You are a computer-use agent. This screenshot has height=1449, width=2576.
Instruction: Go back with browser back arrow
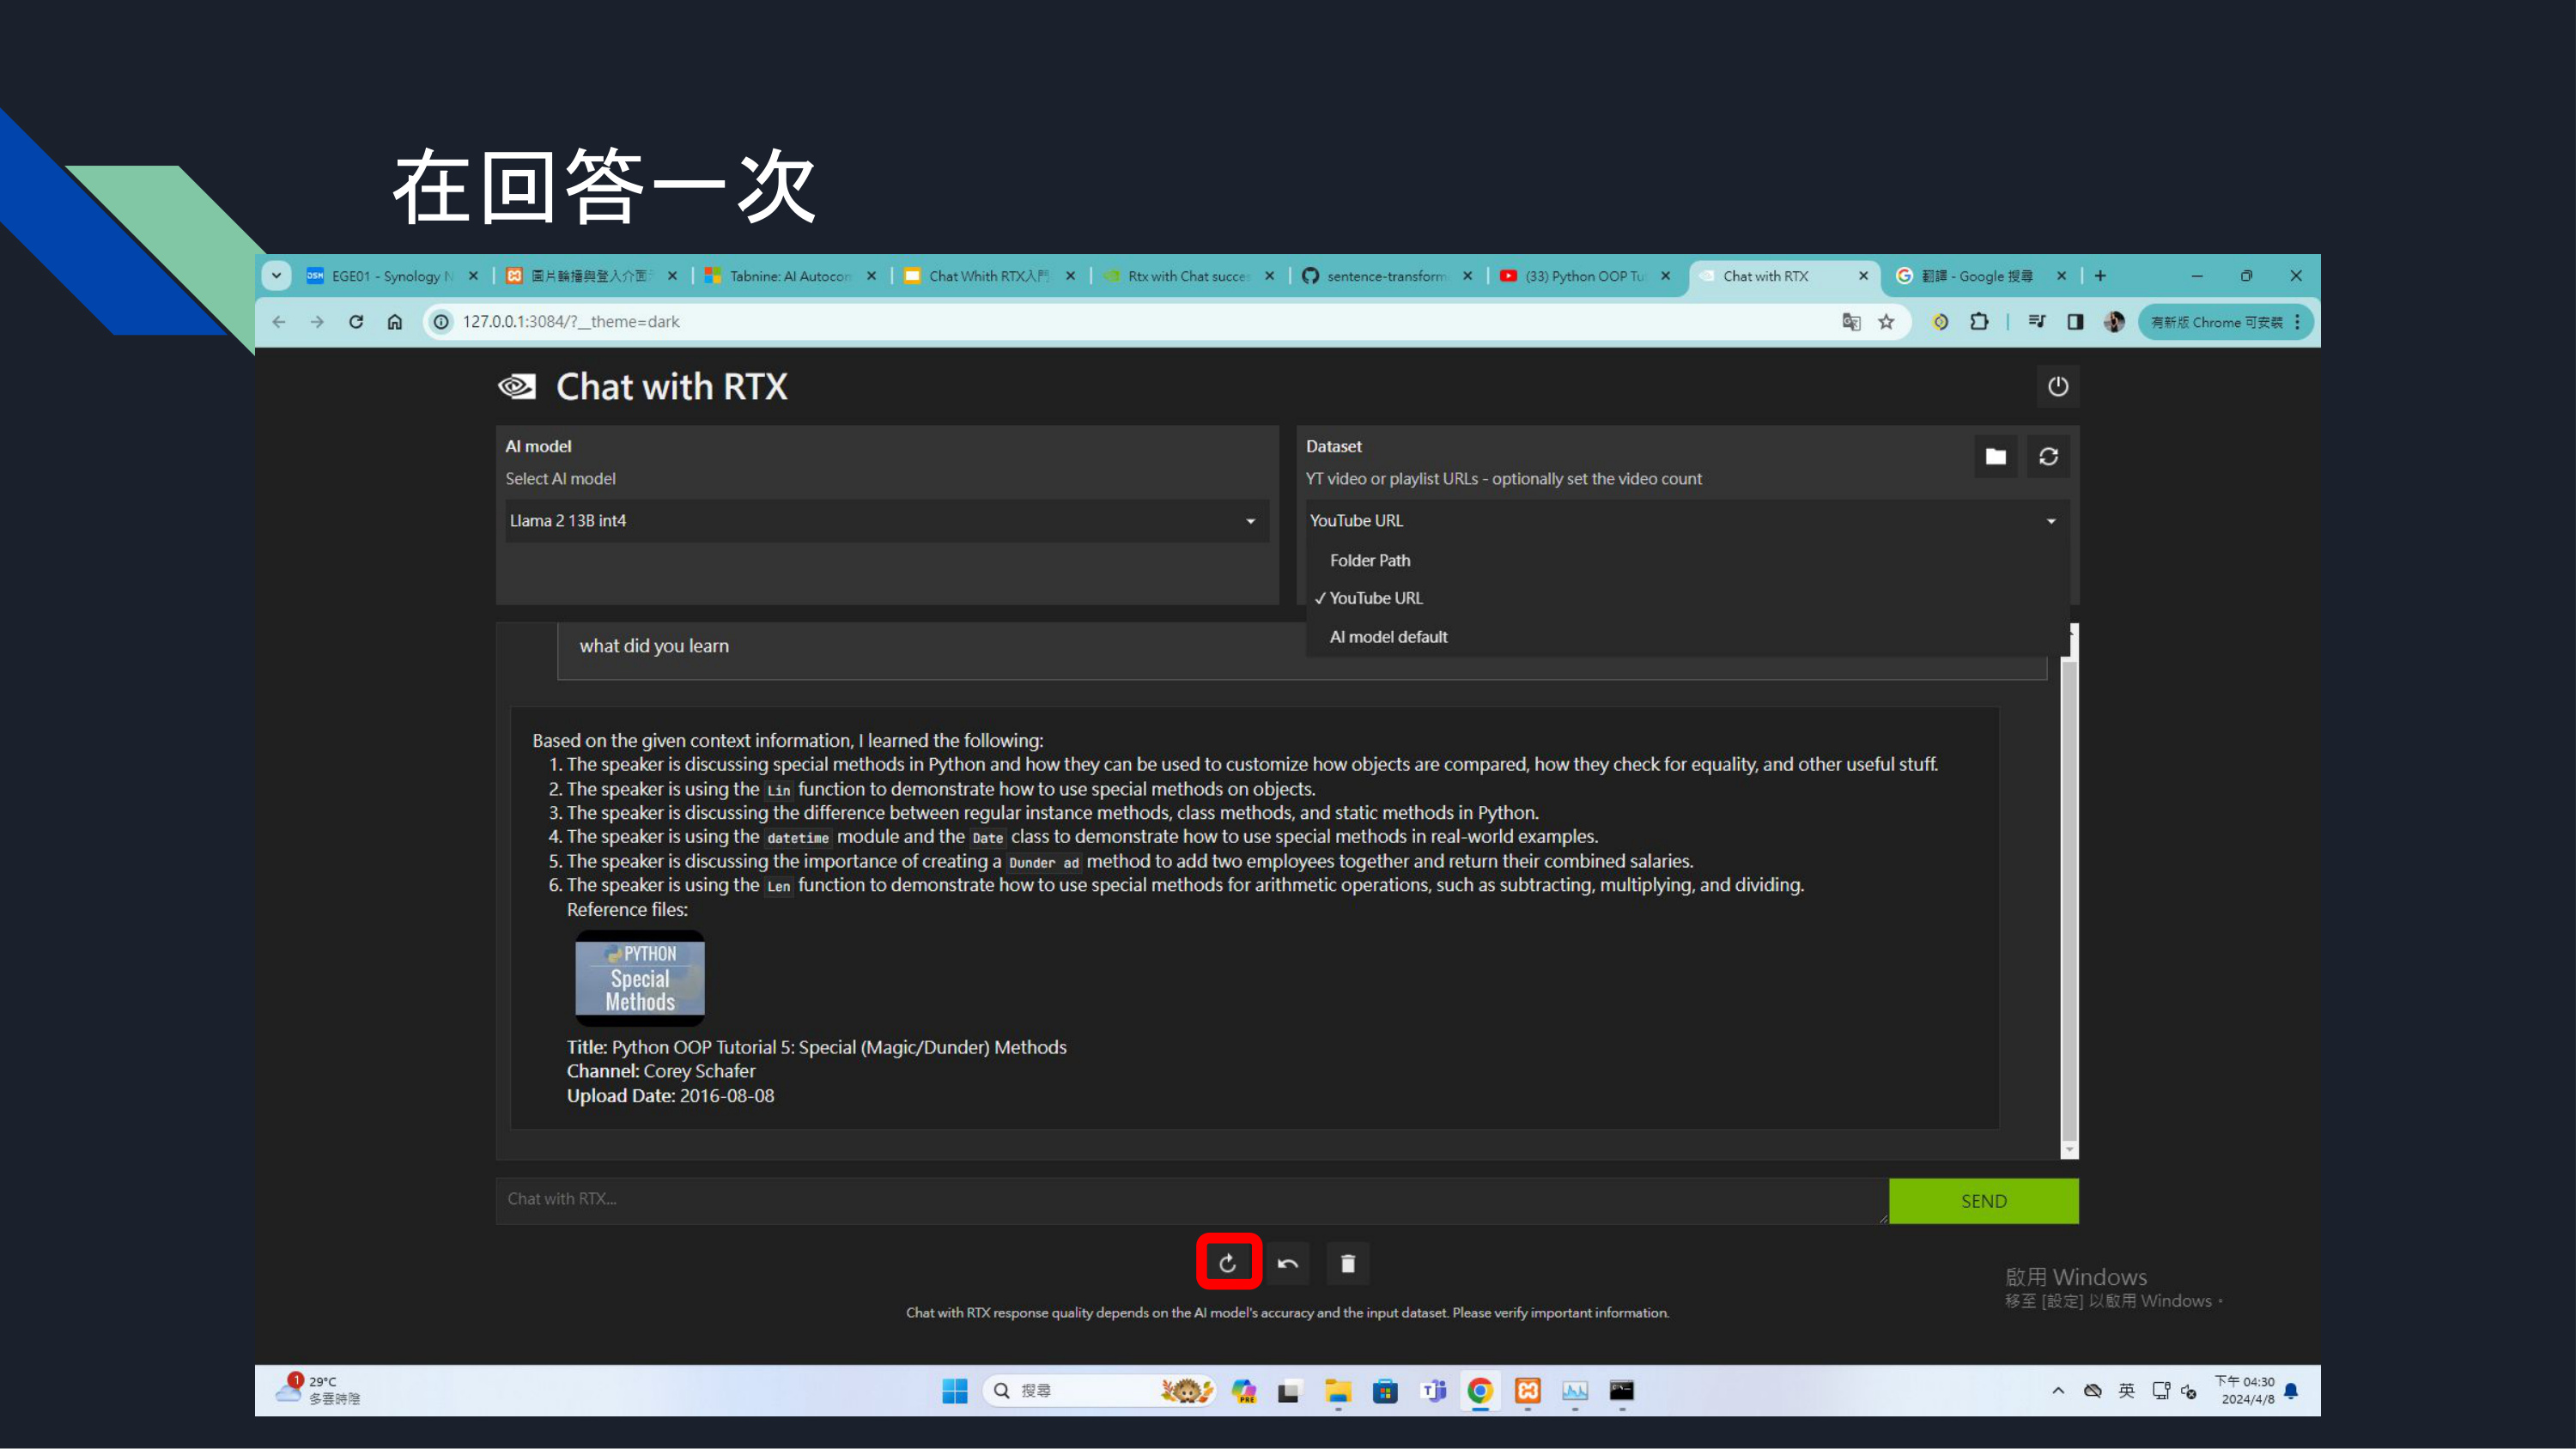pyautogui.click(x=279, y=321)
